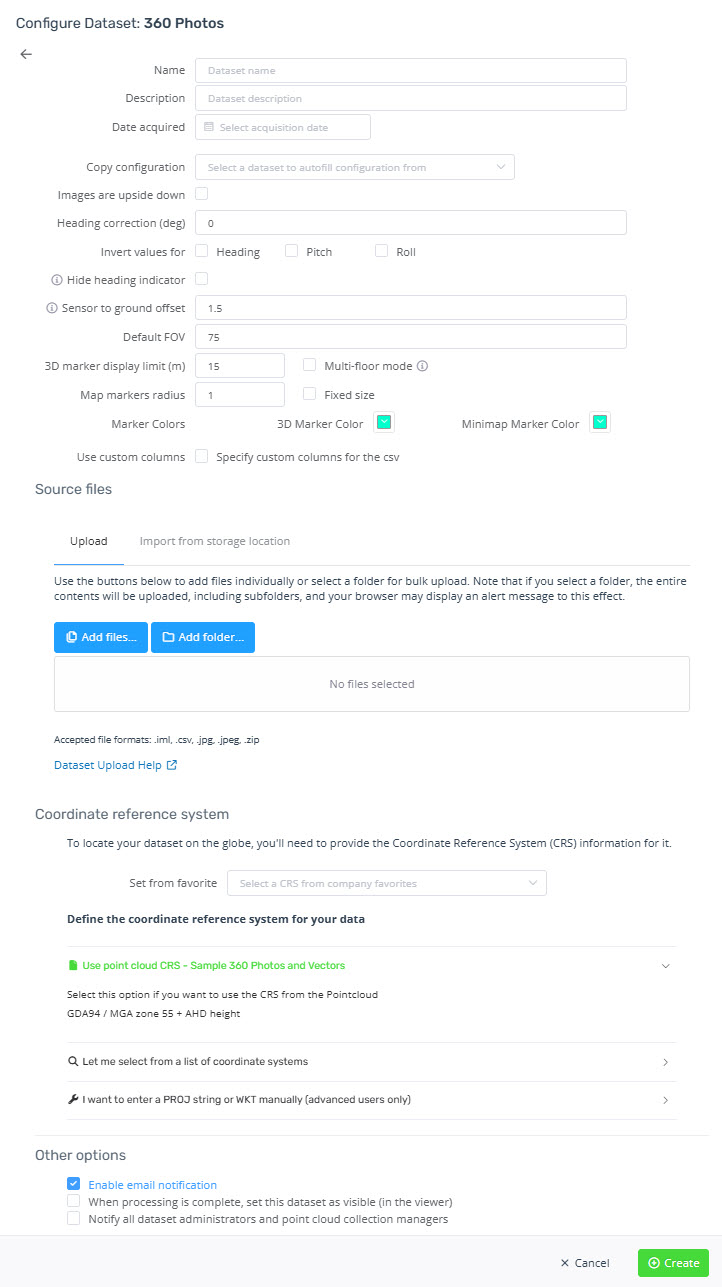Uncheck Enable email notification
This screenshot has height=1287, width=722.
(x=74, y=1184)
